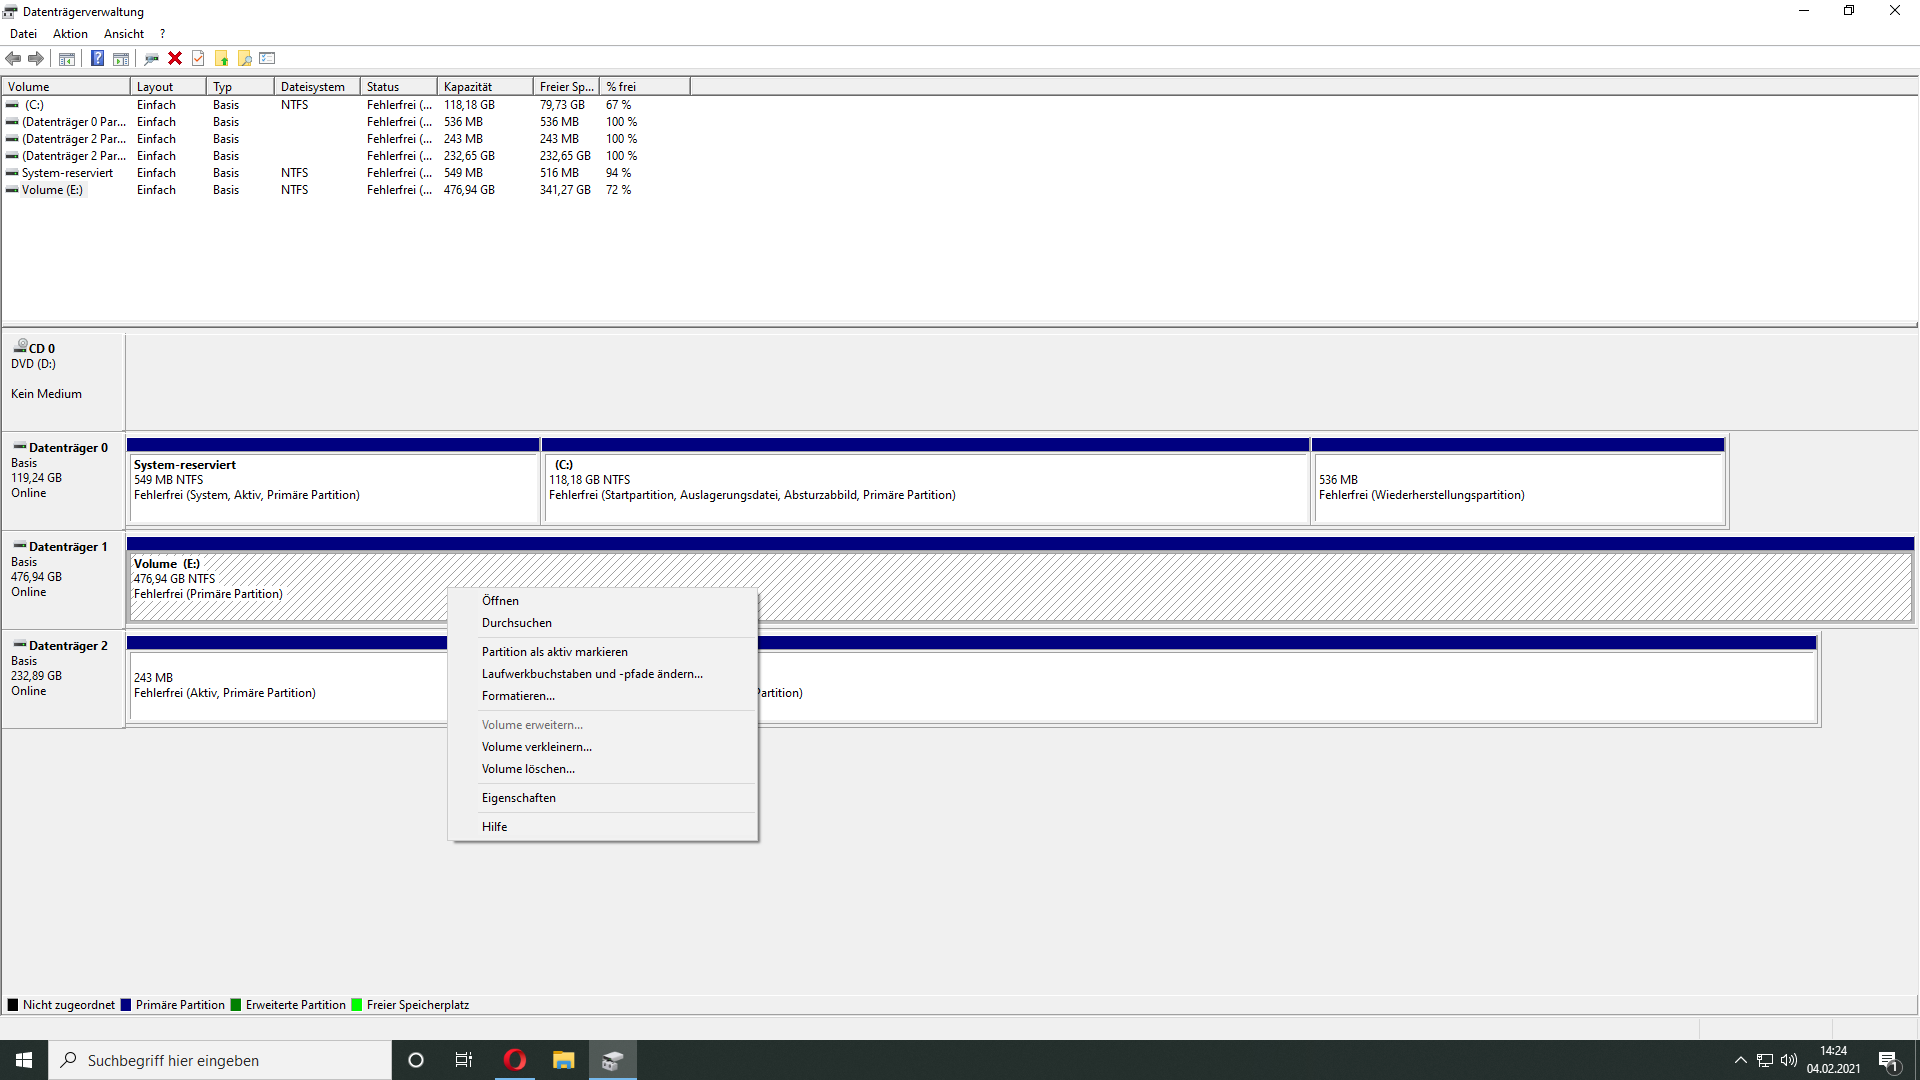The width and height of the screenshot is (1920, 1080).
Task: Click the document checkmark properties icon
Action: [198, 58]
